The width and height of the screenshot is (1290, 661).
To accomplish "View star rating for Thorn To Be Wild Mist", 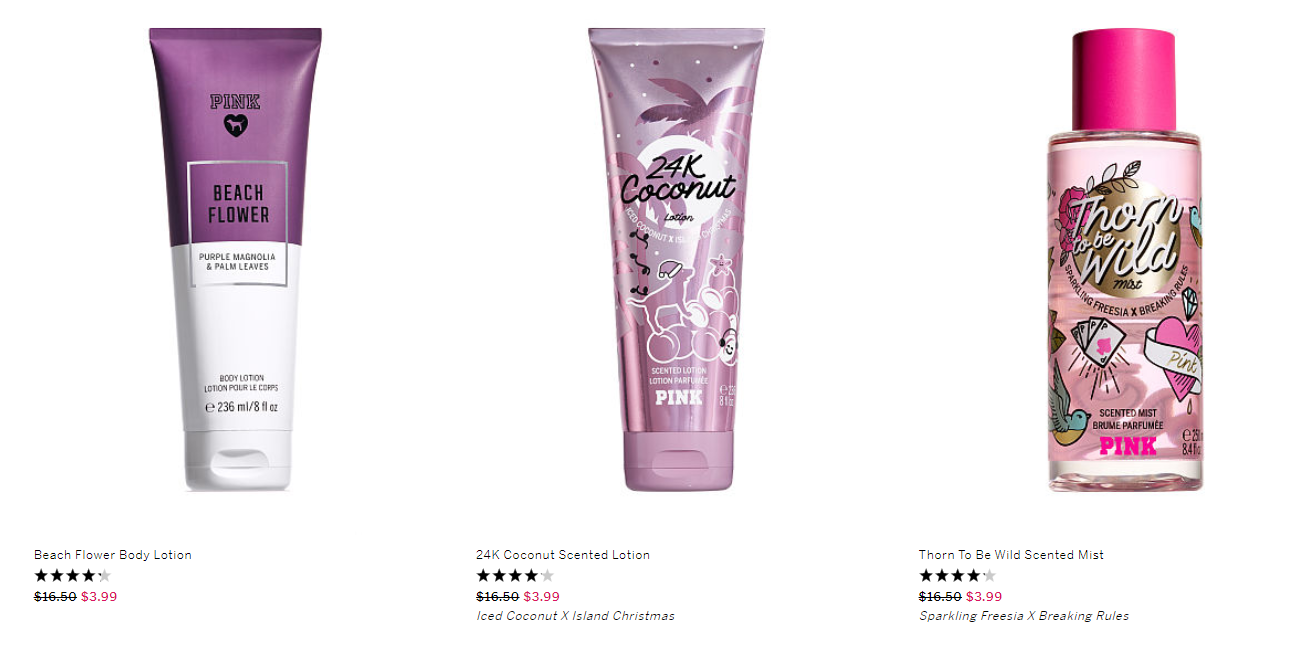I will click(x=958, y=576).
